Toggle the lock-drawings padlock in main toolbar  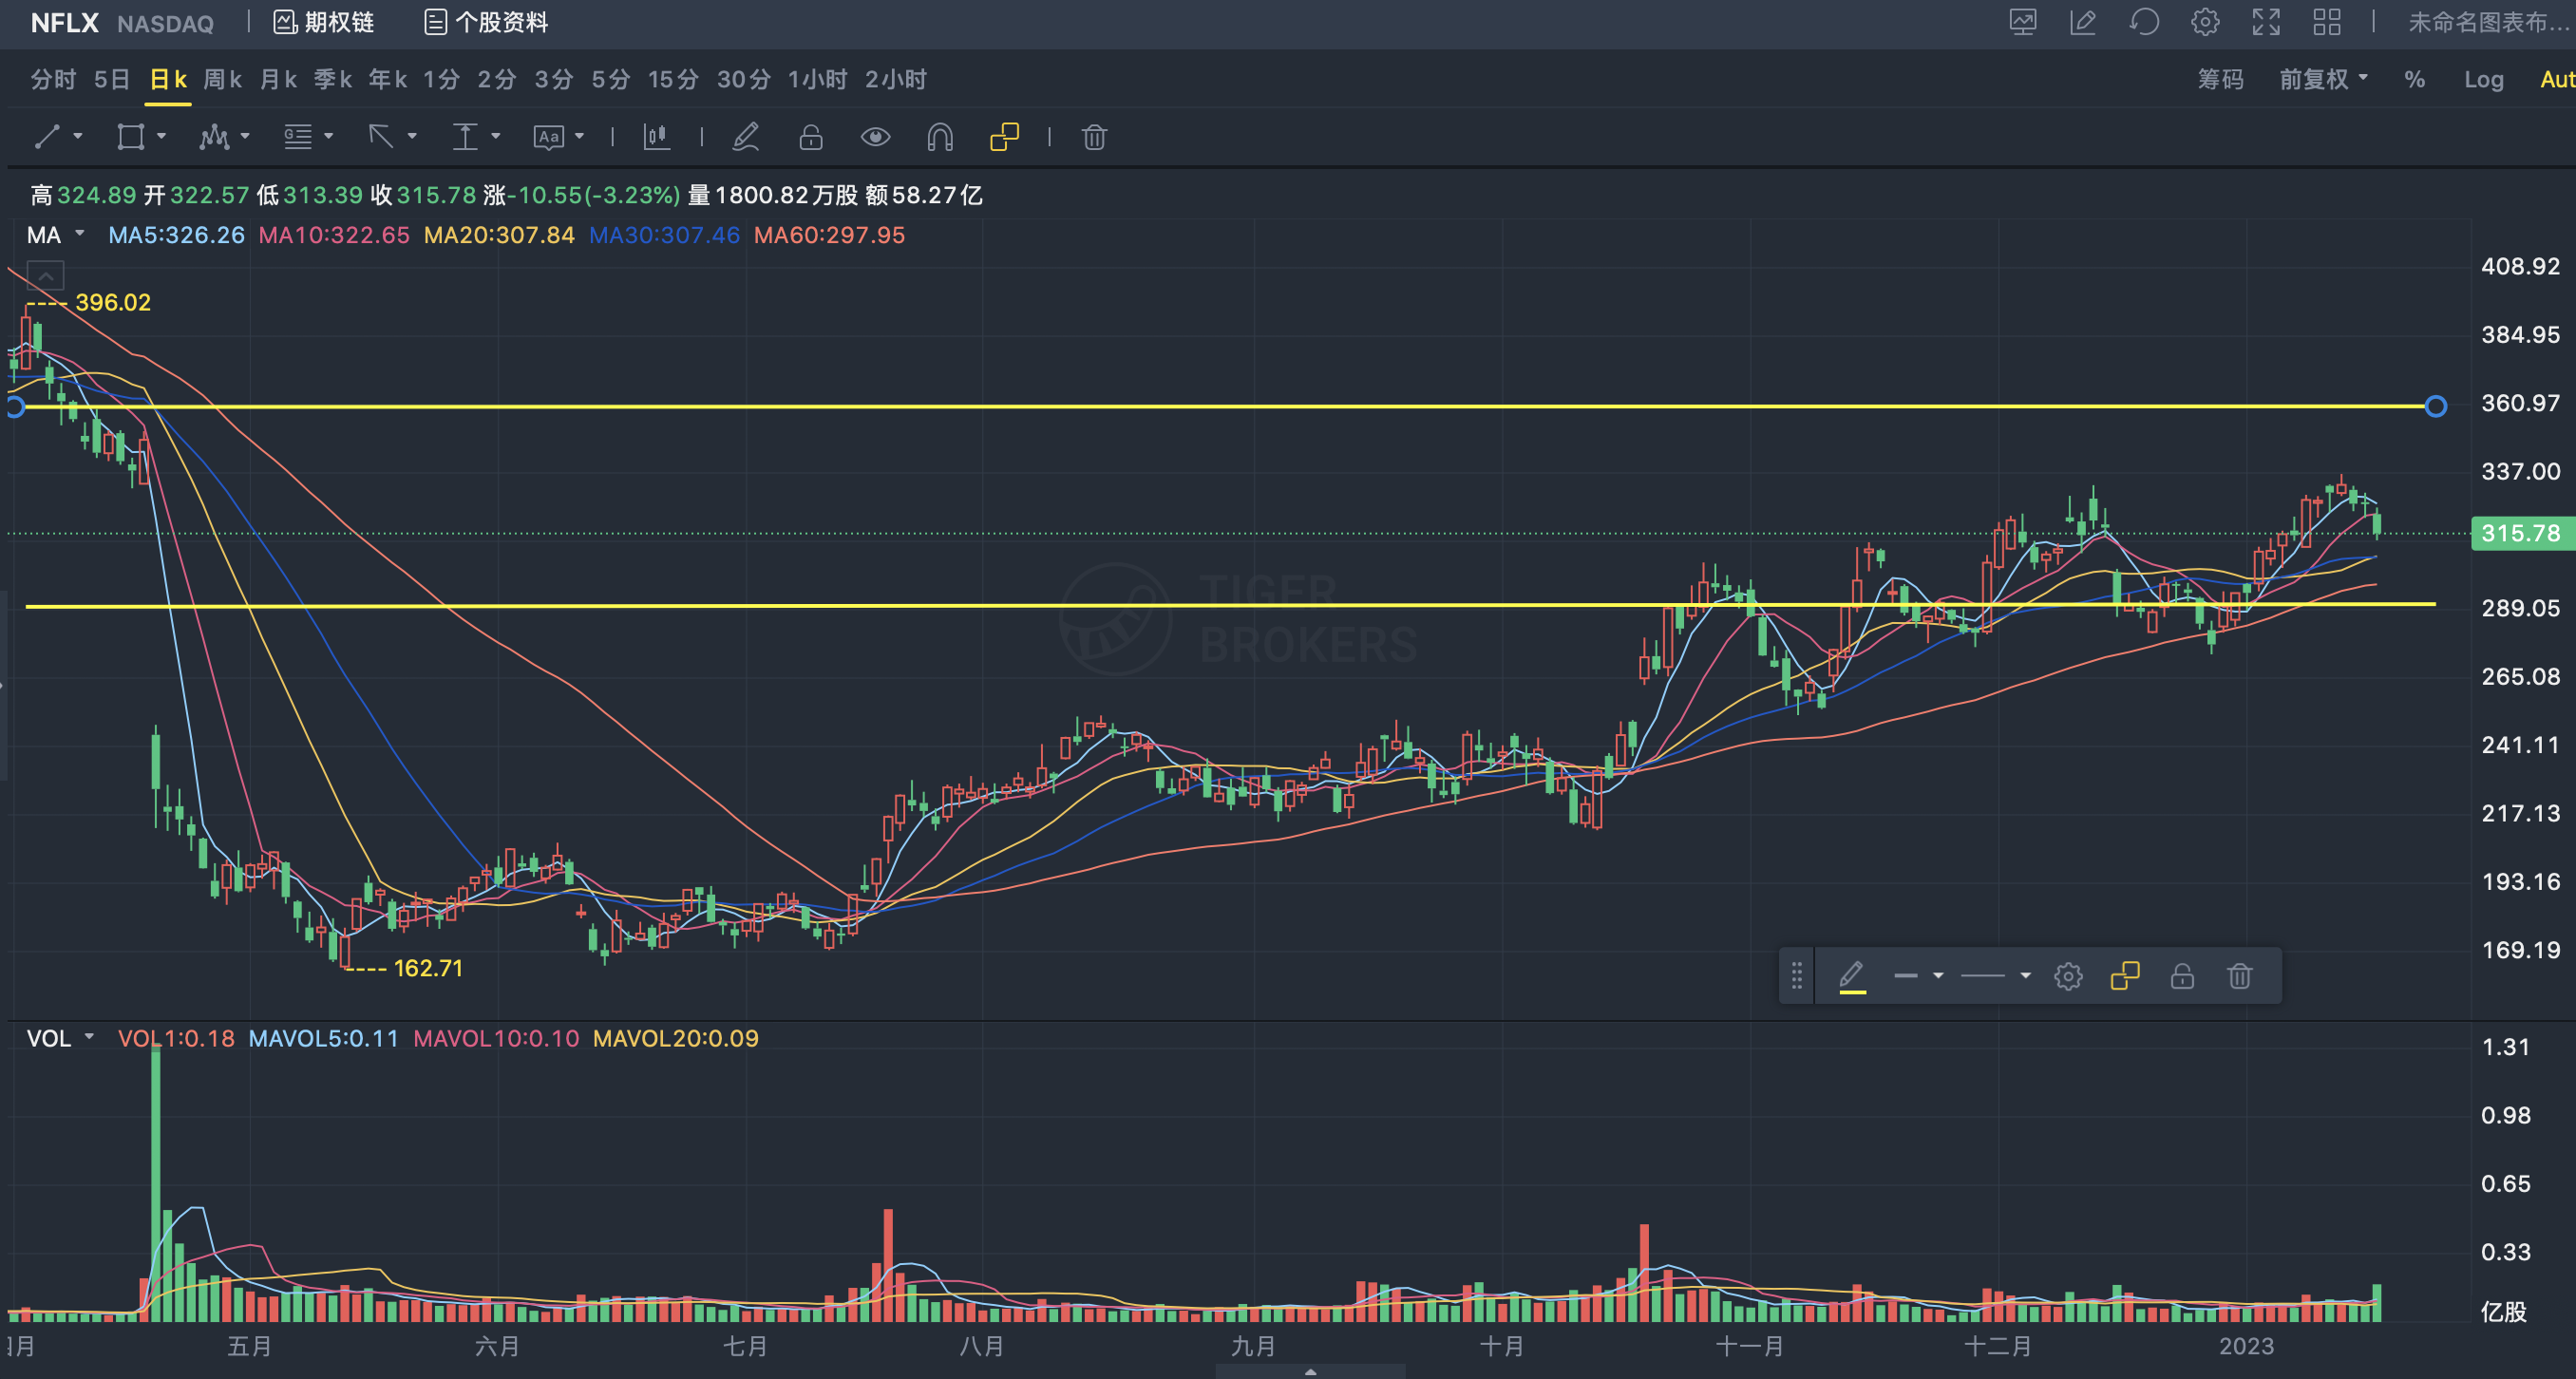(811, 137)
